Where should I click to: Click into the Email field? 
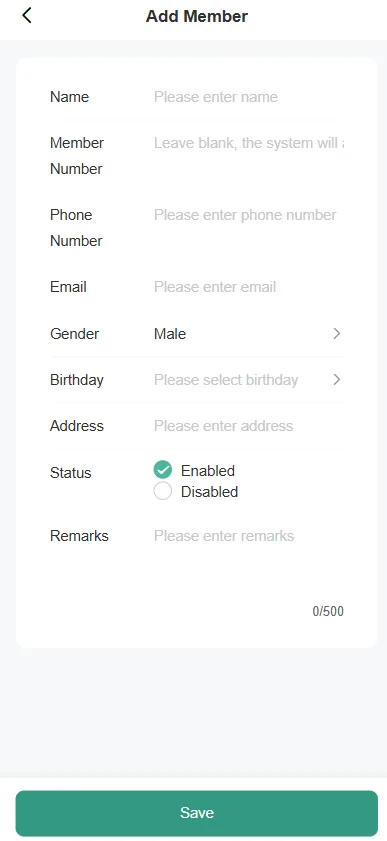point(249,287)
